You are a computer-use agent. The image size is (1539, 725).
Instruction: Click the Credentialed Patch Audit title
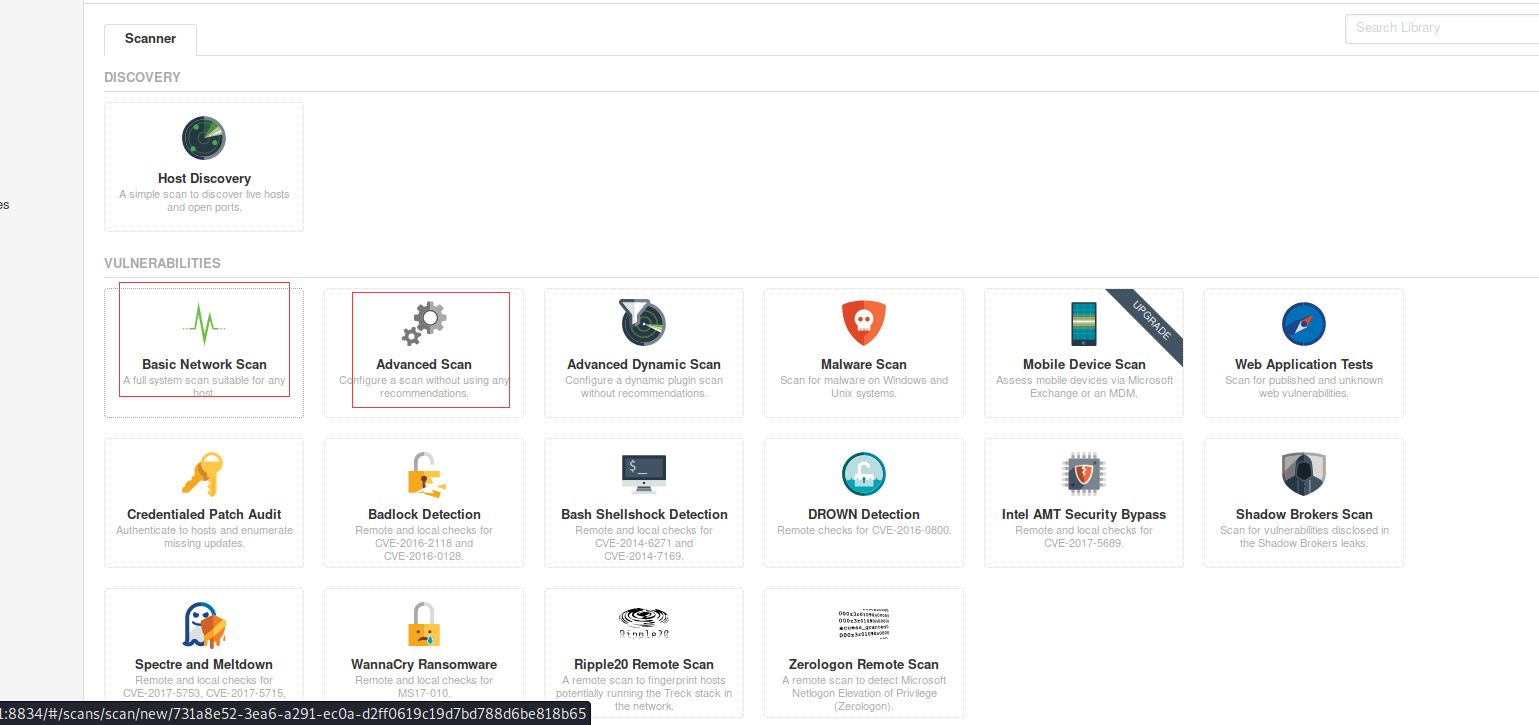204,514
